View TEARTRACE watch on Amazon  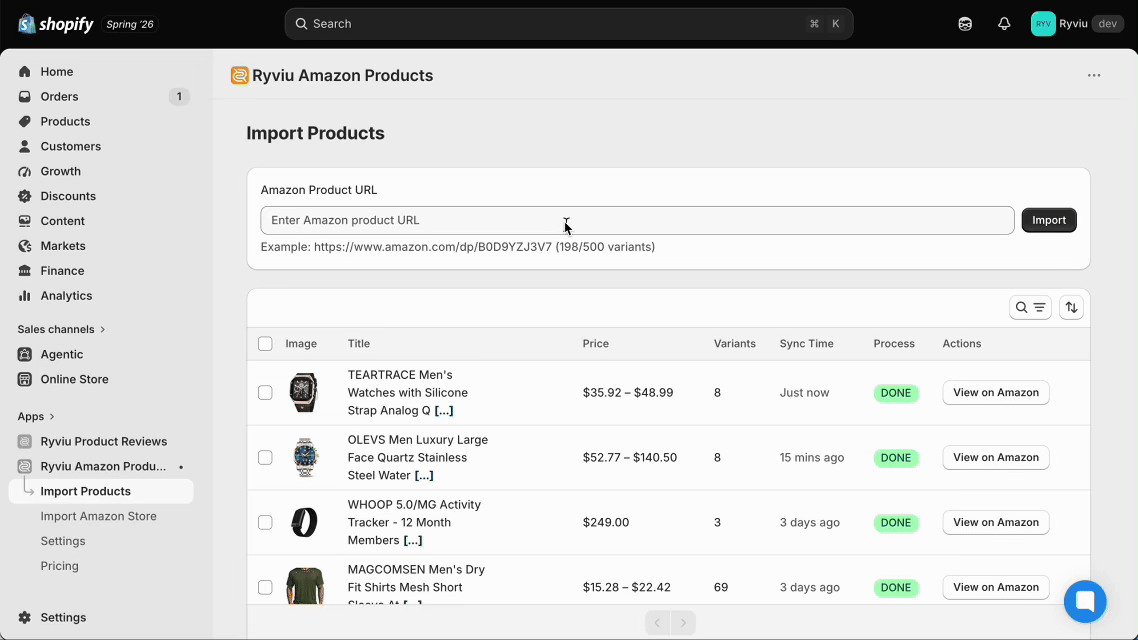coord(996,393)
